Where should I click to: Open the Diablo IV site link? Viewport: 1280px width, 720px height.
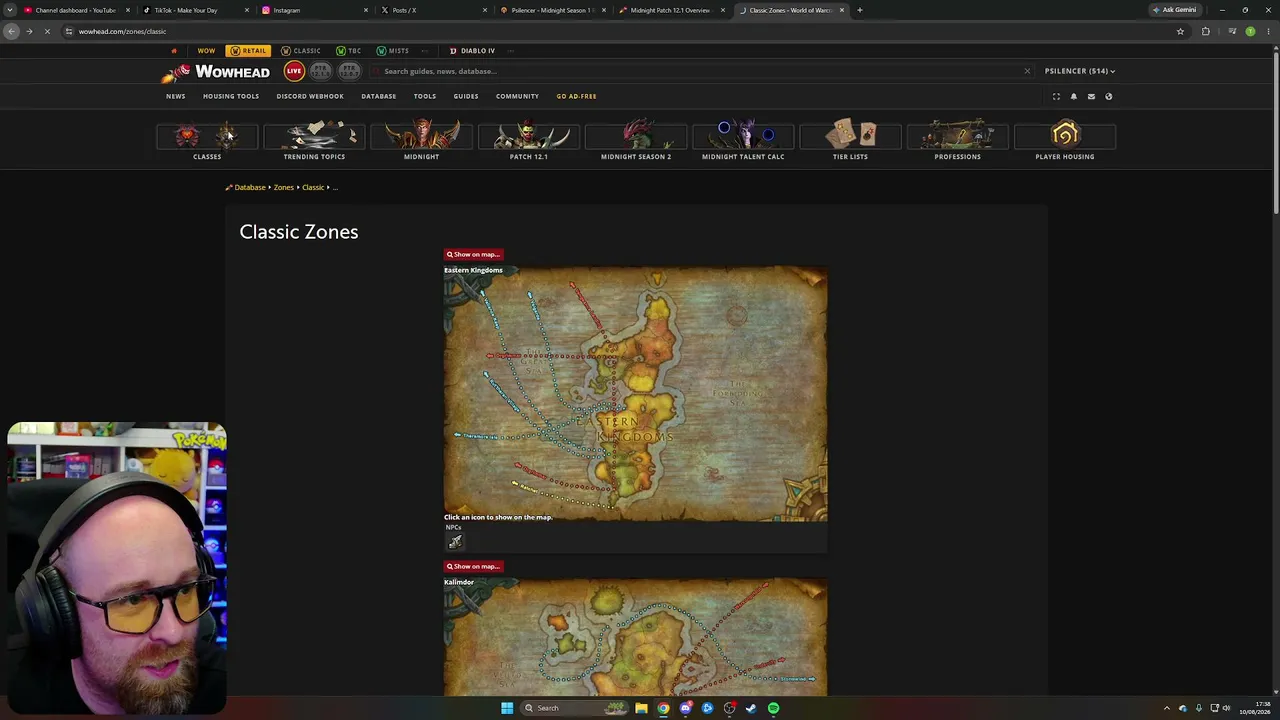[x=472, y=51]
